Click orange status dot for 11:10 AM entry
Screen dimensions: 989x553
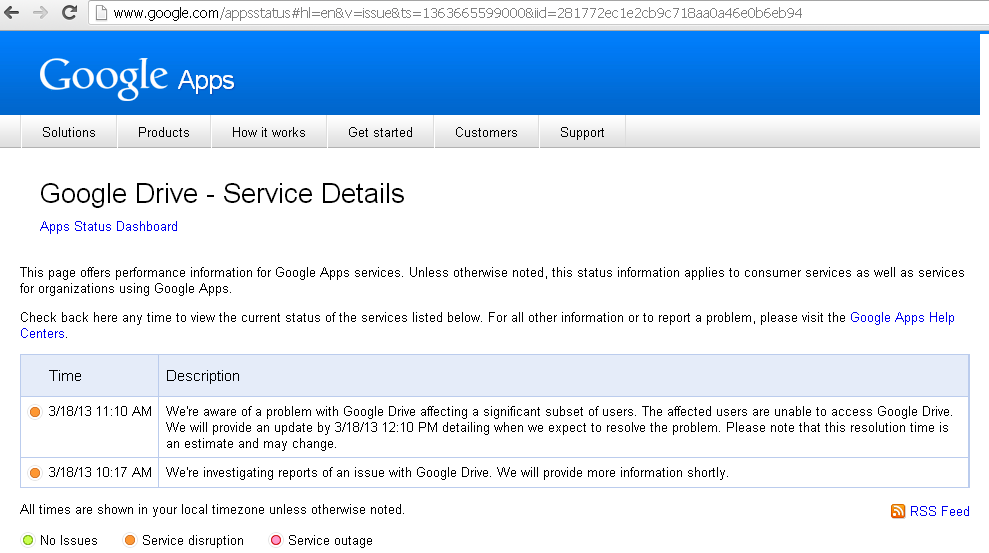coord(35,412)
